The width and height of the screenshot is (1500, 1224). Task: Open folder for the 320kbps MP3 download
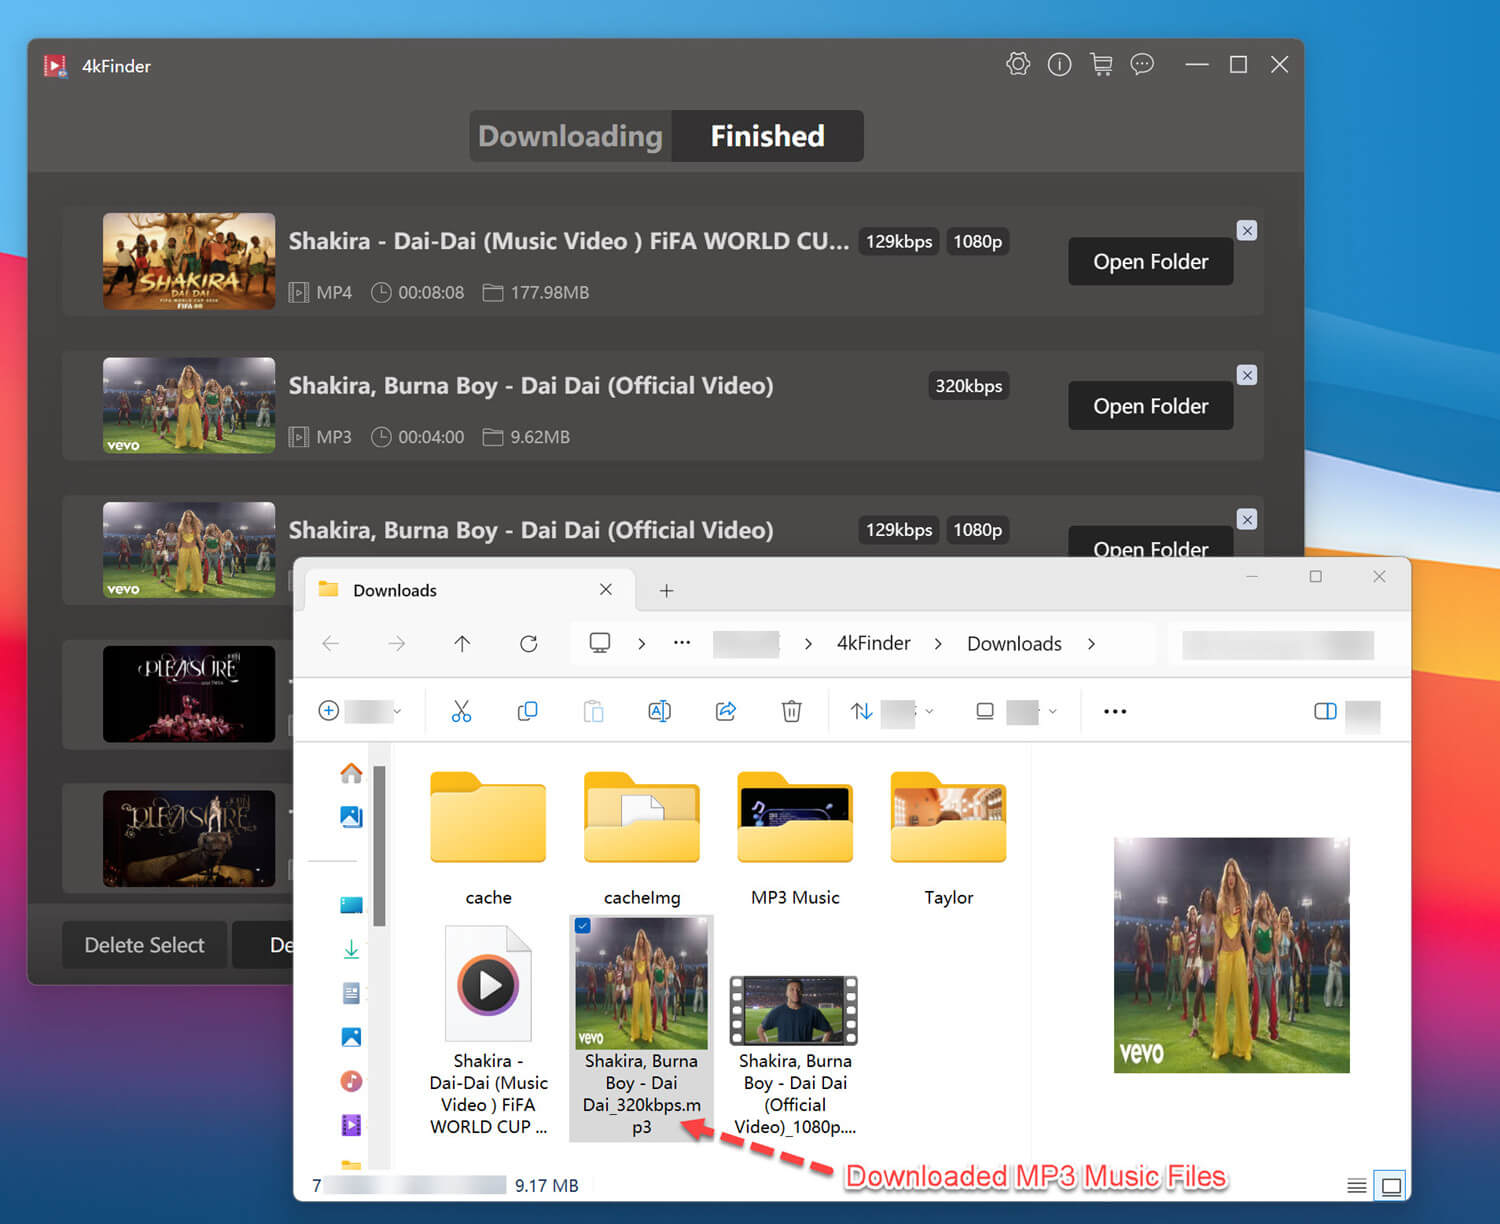pos(1150,406)
